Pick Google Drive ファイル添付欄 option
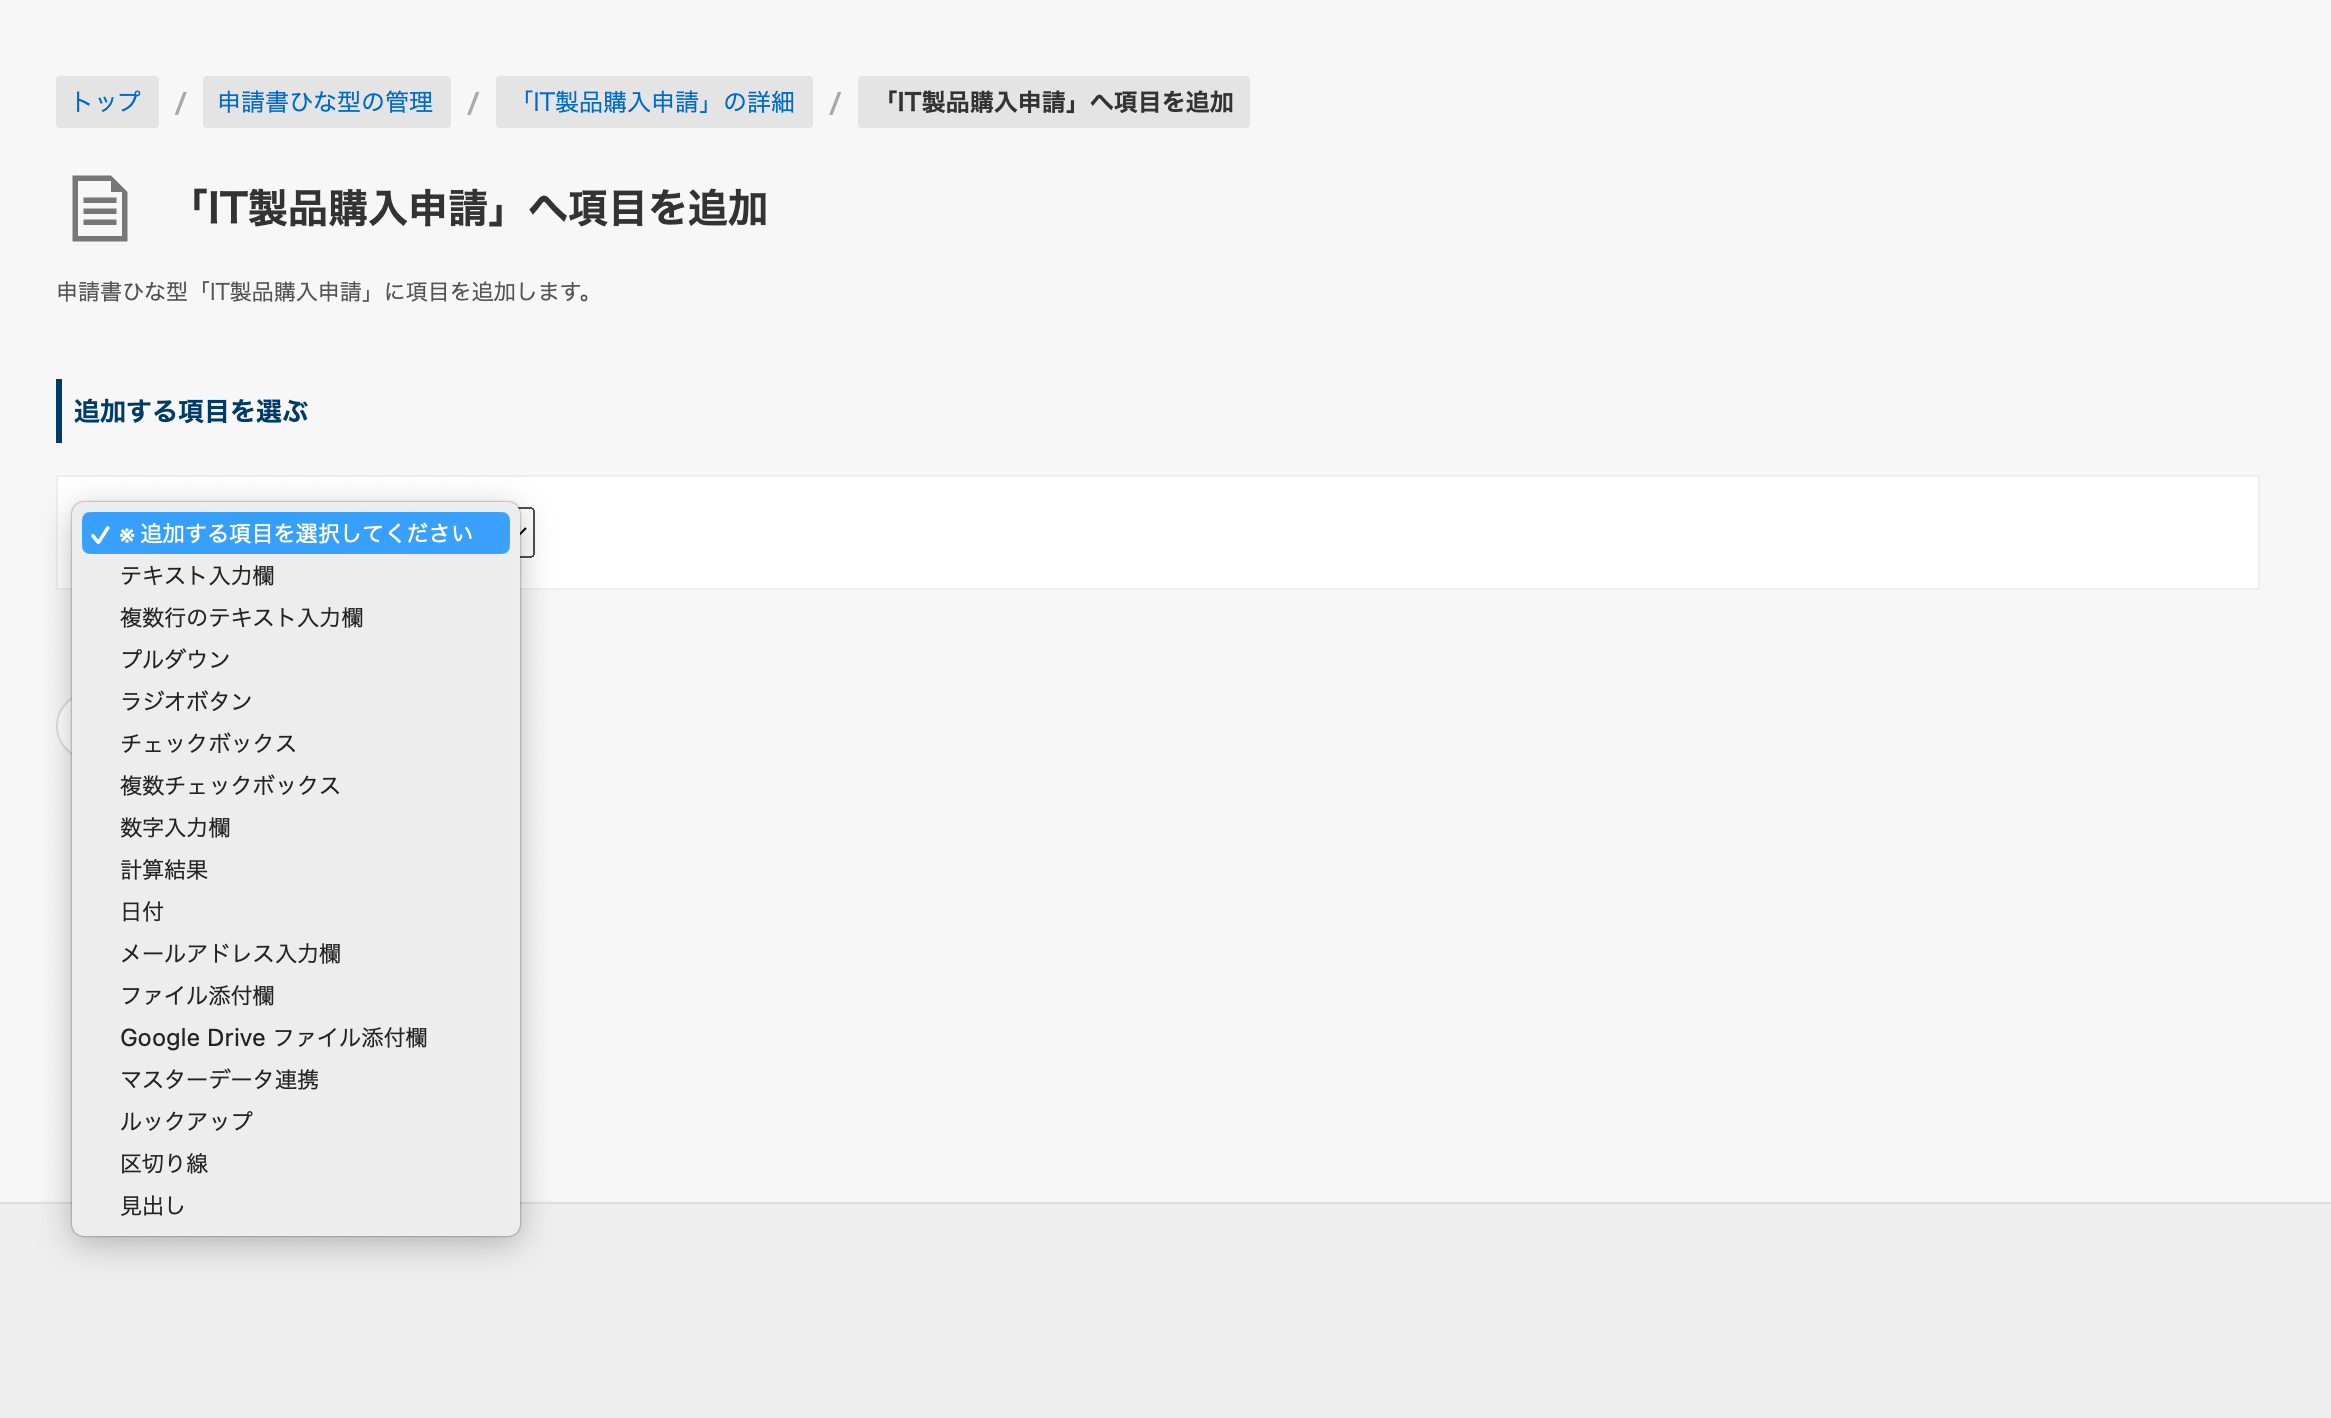The height and width of the screenshot is (1418, 2331). coord(296,1037)
